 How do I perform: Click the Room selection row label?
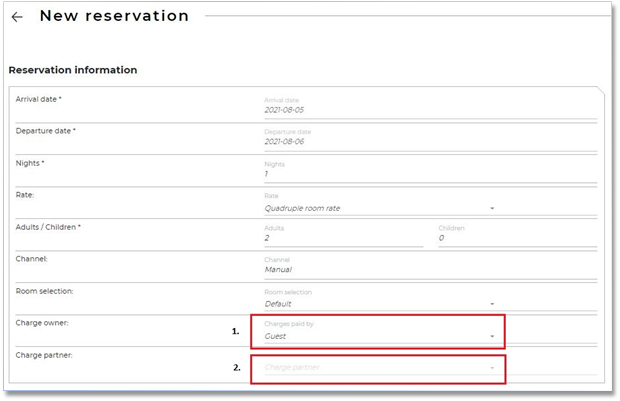46,291
